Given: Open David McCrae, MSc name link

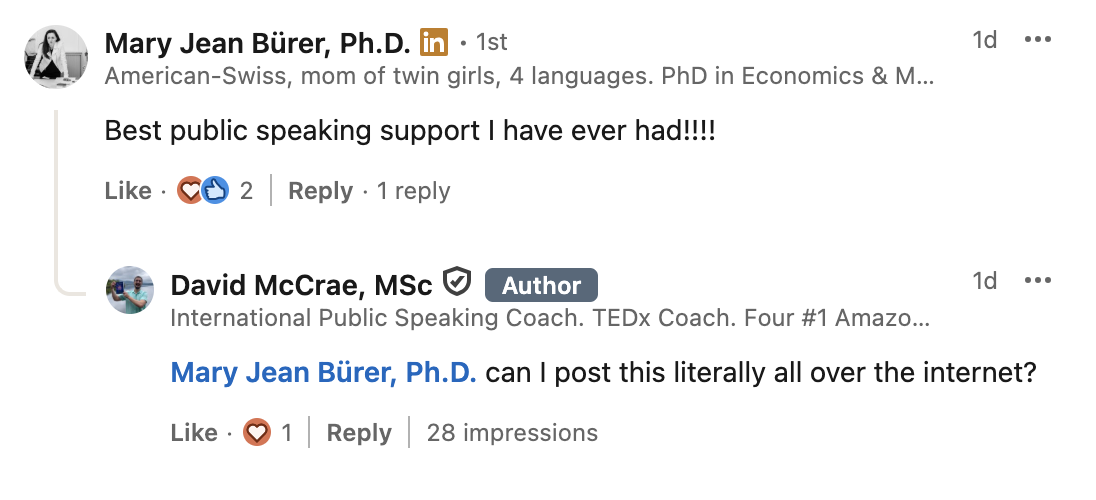Looking at the screenshot, I should (301, 285).
